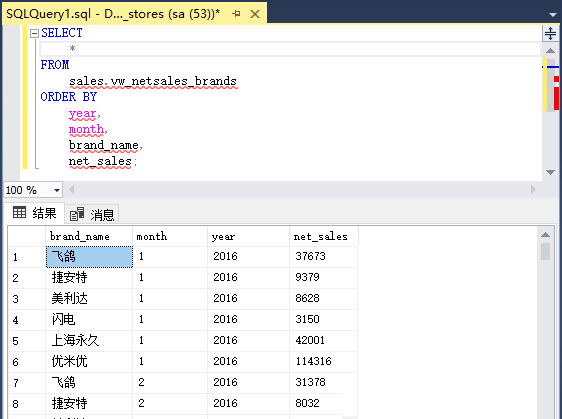Select the 飞鸽 cell in row 1
Viewport: 562px width, 419px height.
click(x=89, y=257)
